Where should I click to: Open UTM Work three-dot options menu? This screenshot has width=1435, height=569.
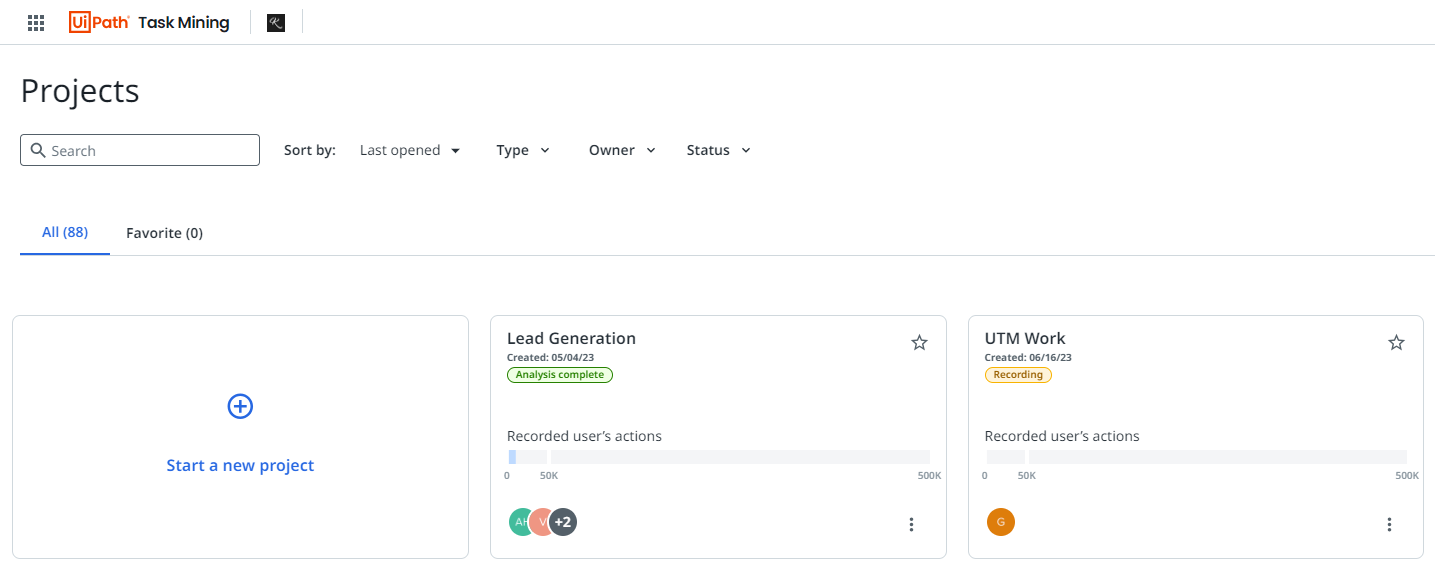pos(1389,524)
